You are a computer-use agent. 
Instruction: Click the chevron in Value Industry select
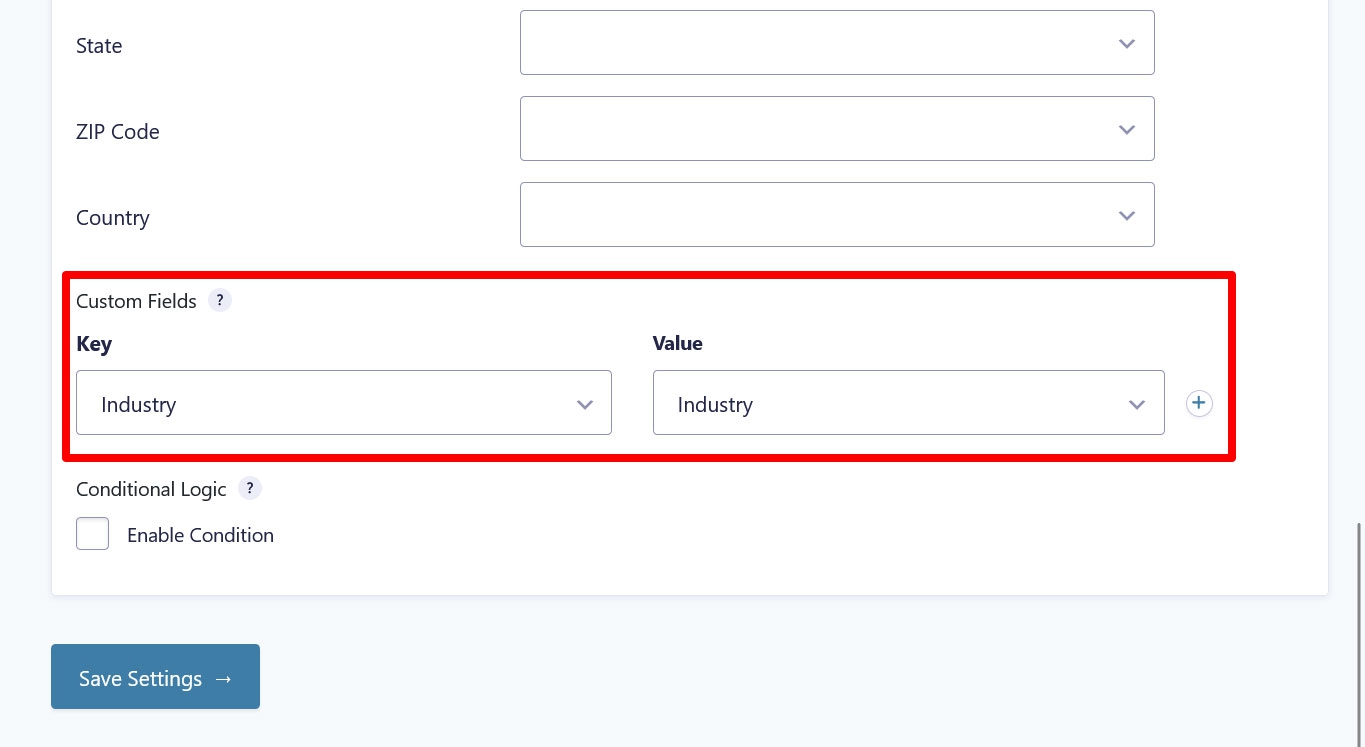(1137, 405)
